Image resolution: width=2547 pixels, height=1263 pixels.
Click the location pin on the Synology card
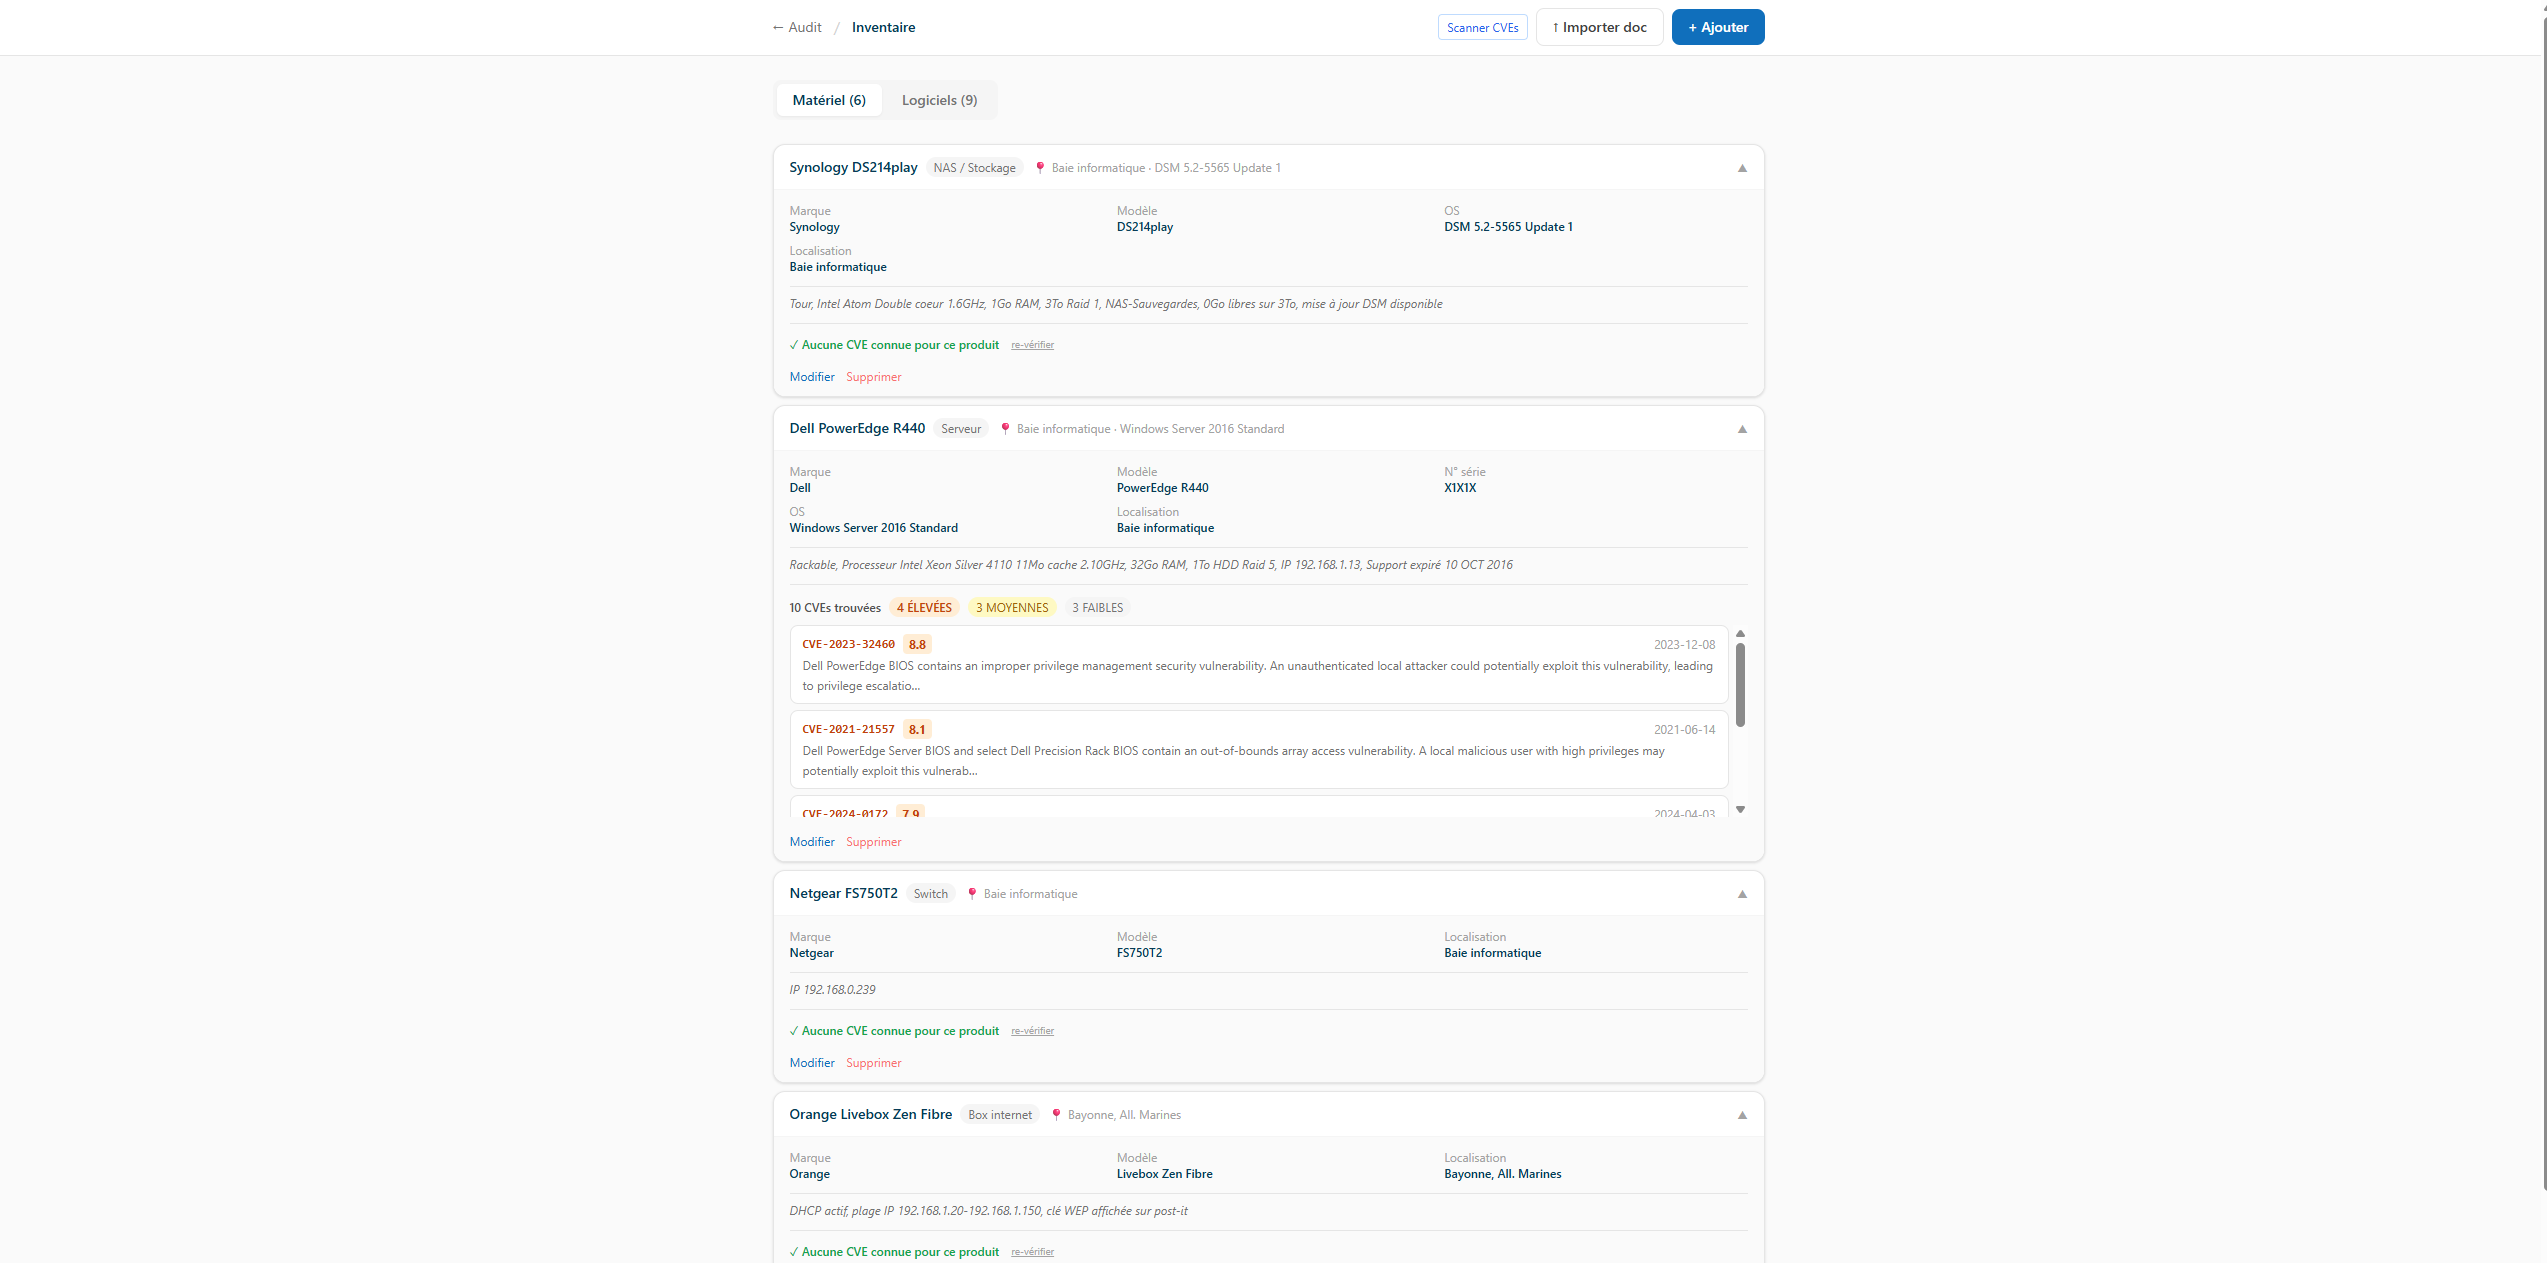[x=1040, y=168]
